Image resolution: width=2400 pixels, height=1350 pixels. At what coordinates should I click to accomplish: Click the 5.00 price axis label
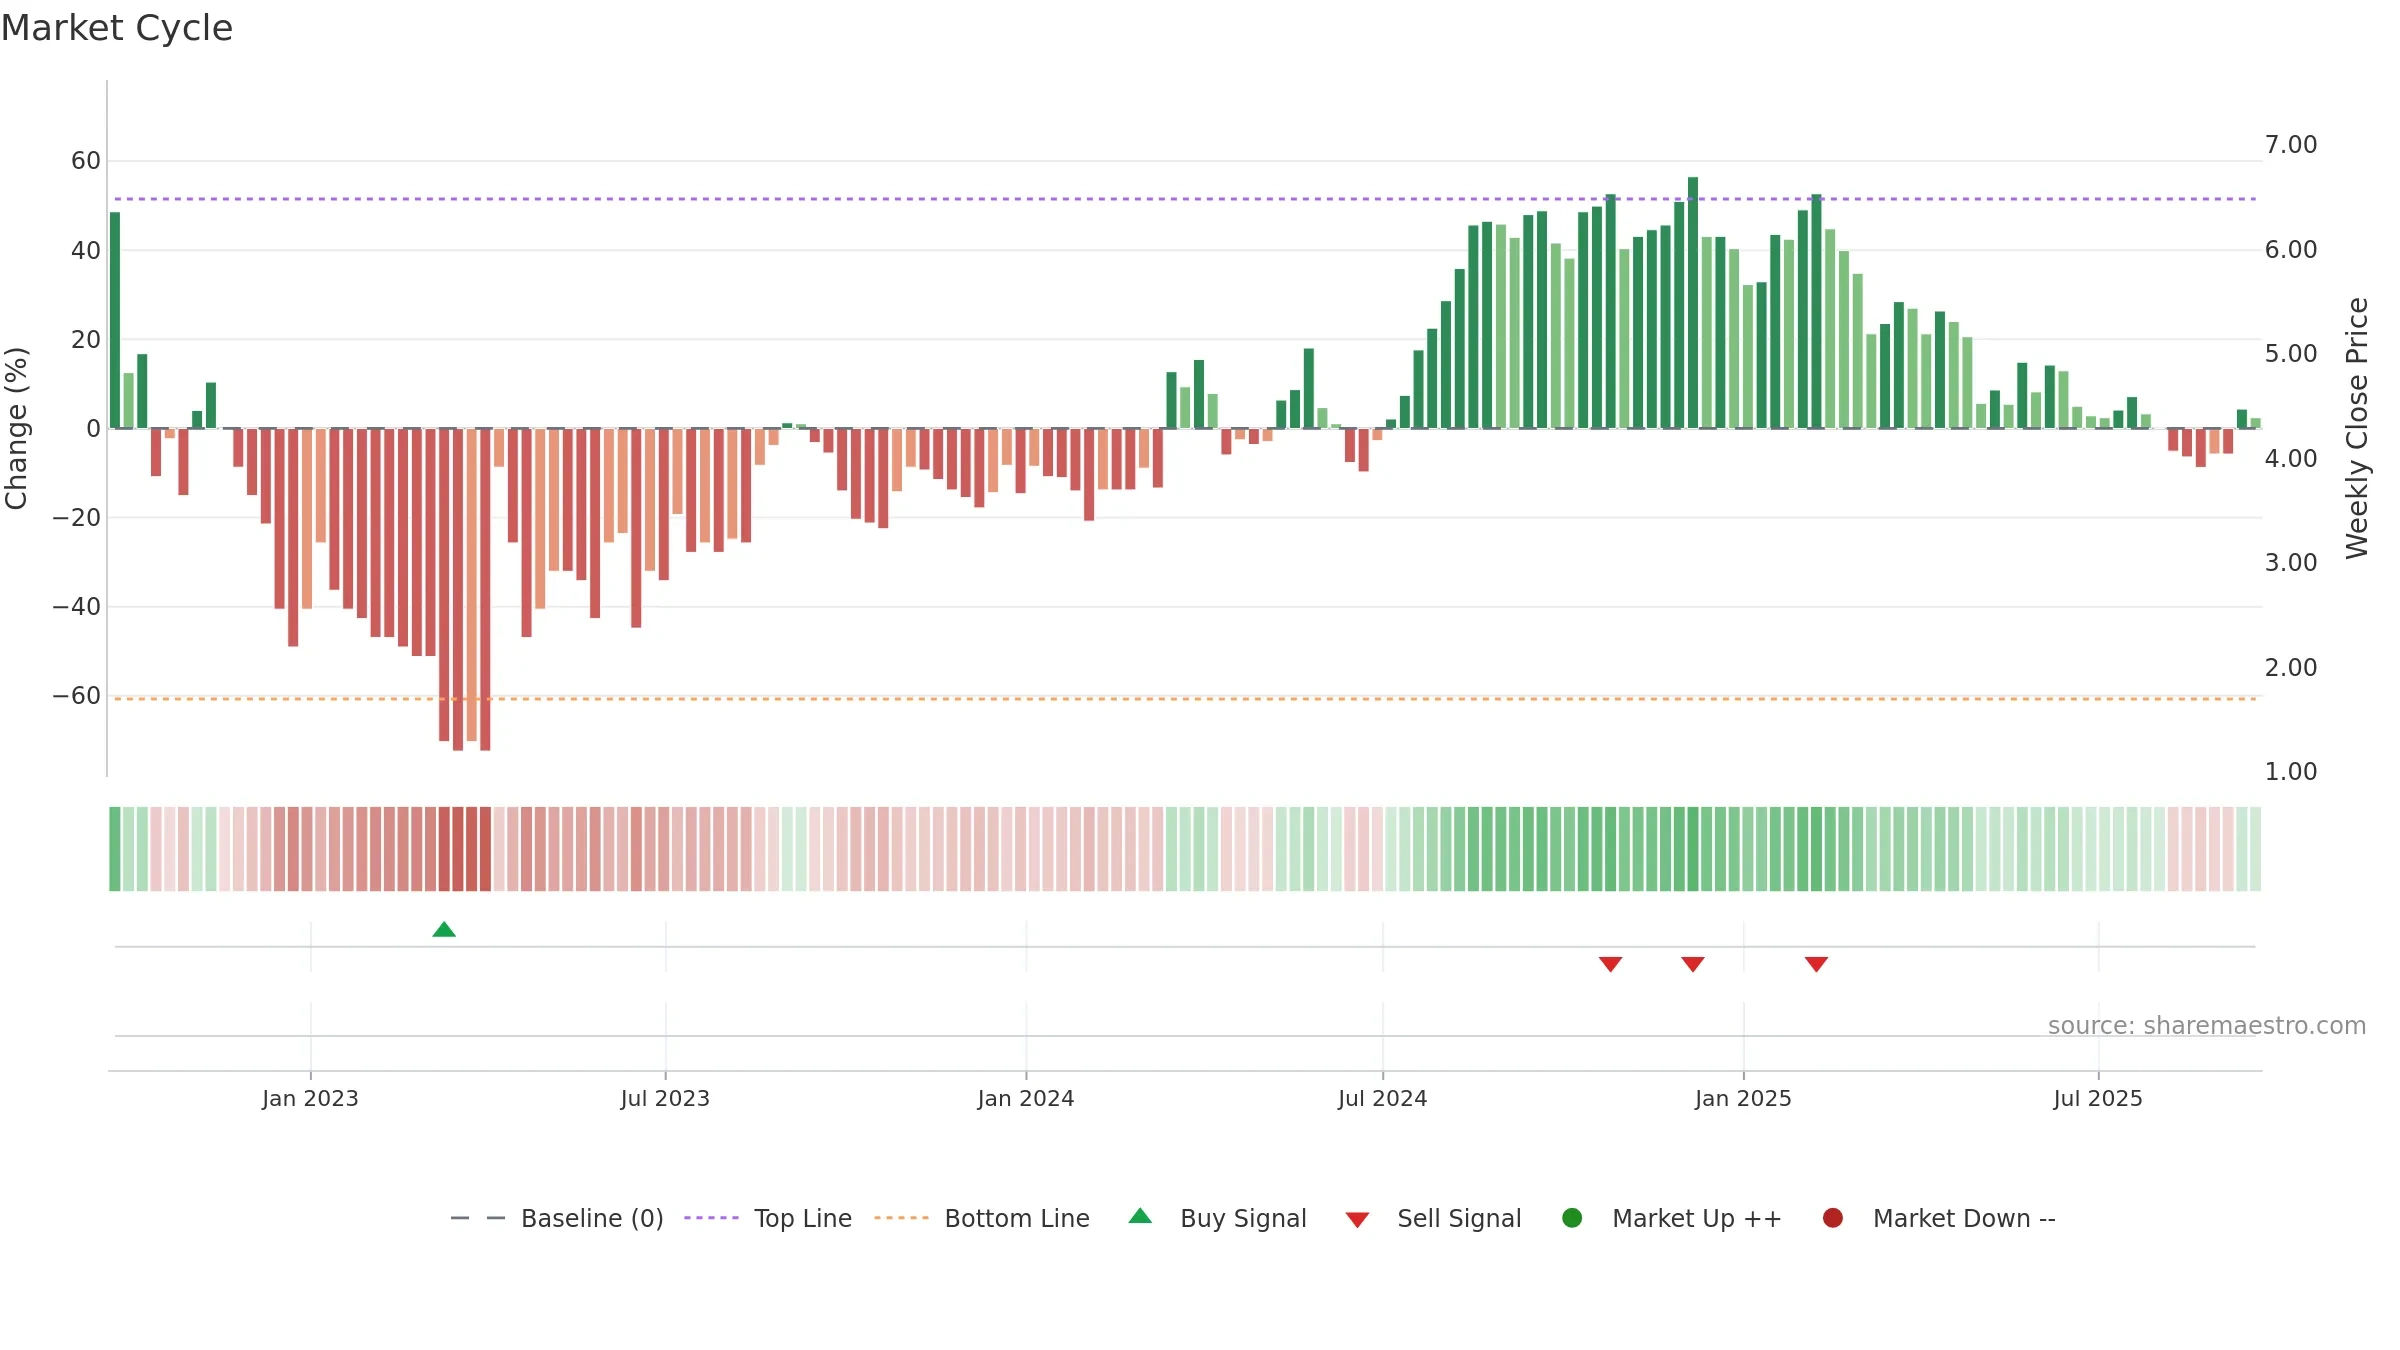click(x=2291, y=354)
